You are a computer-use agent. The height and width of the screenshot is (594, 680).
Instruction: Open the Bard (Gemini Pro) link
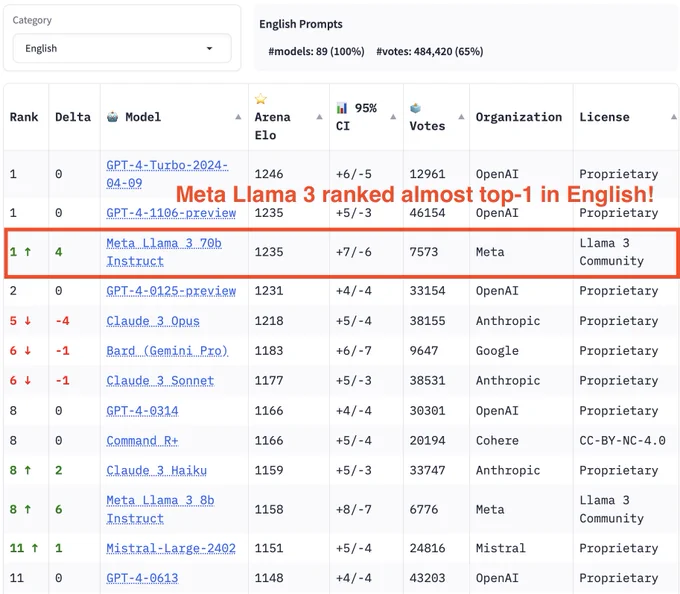pos(167,351)
